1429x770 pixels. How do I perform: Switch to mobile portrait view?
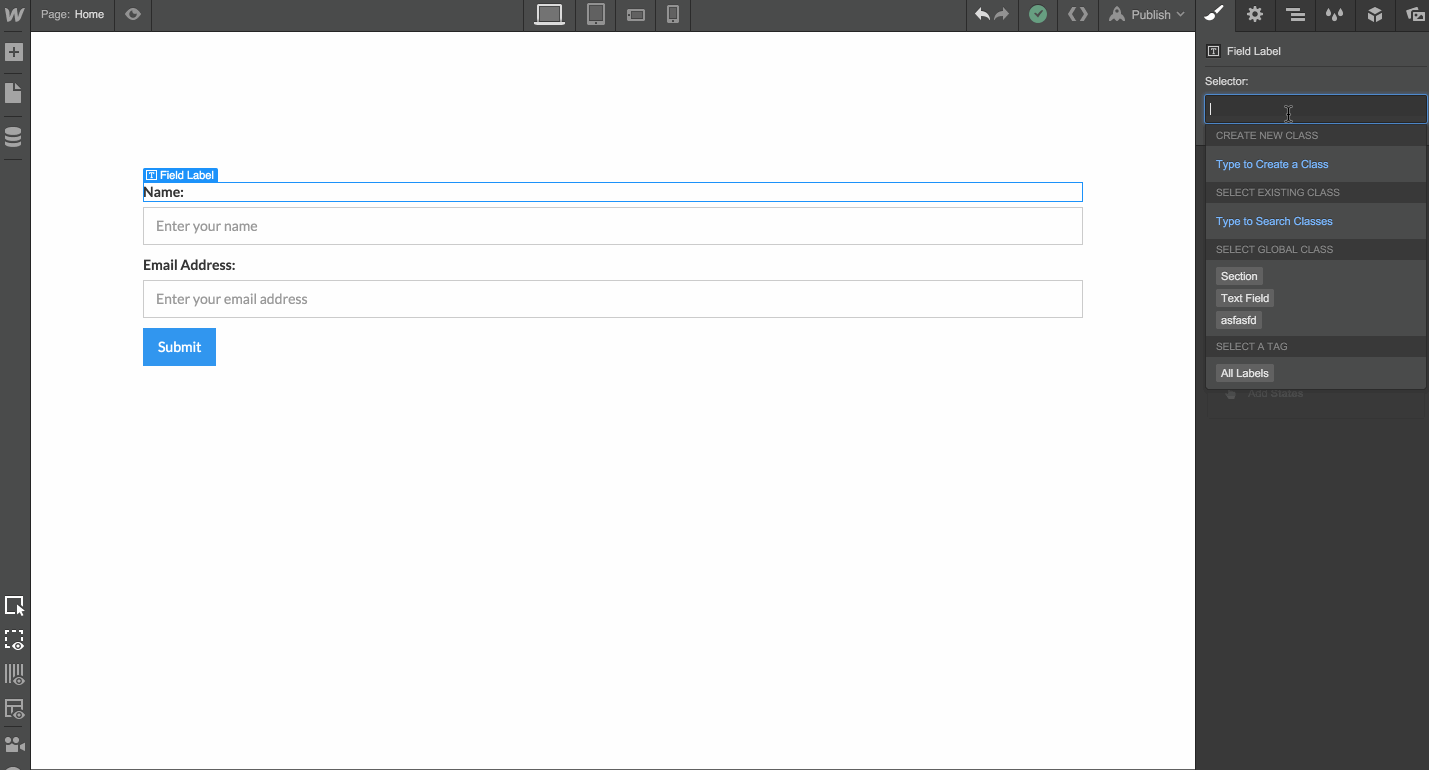click(x=673, y=15)
